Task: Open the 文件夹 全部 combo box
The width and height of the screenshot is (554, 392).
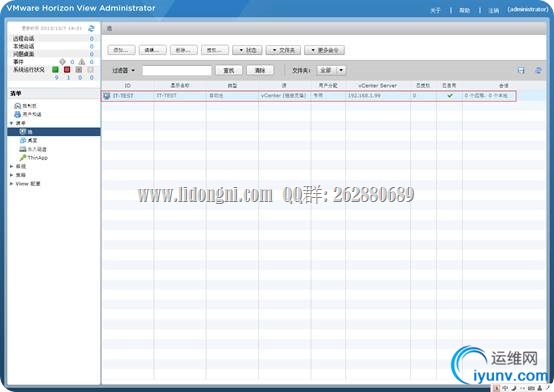Action: click(331, 70)
